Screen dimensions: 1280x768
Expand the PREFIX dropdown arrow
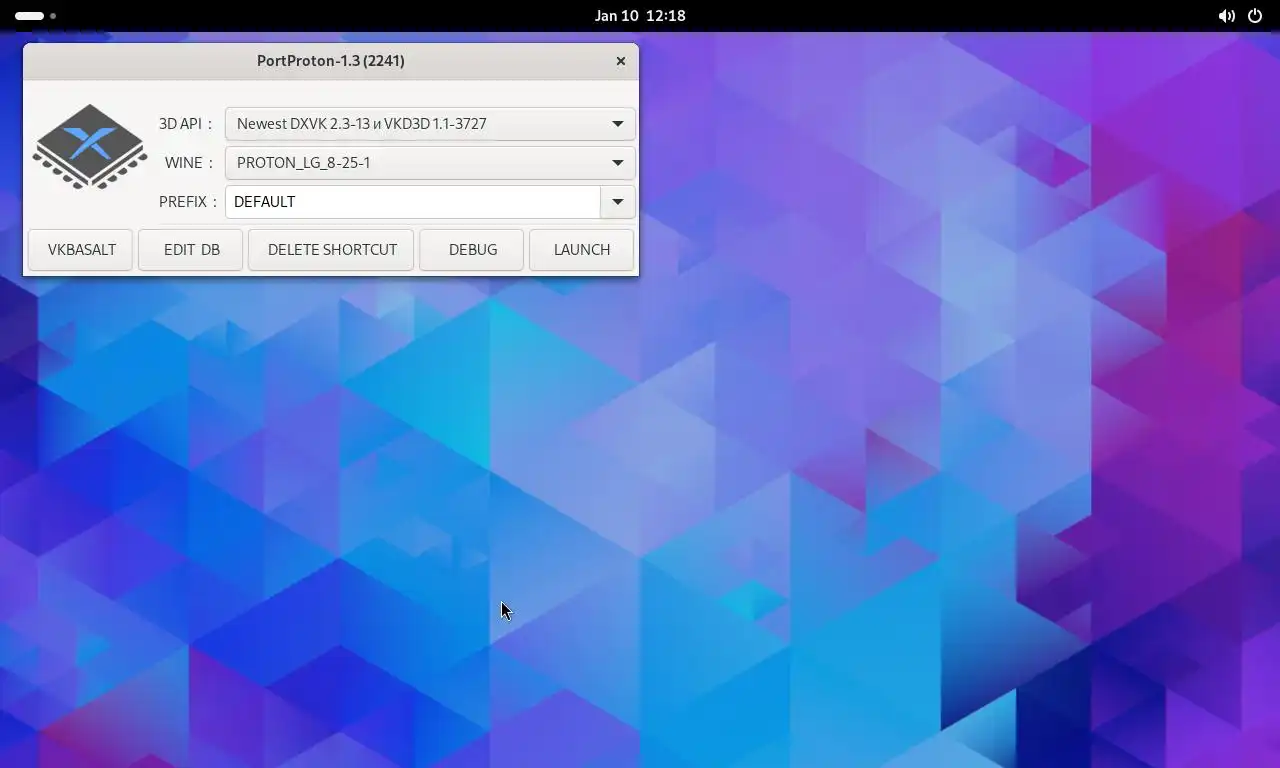618,202
